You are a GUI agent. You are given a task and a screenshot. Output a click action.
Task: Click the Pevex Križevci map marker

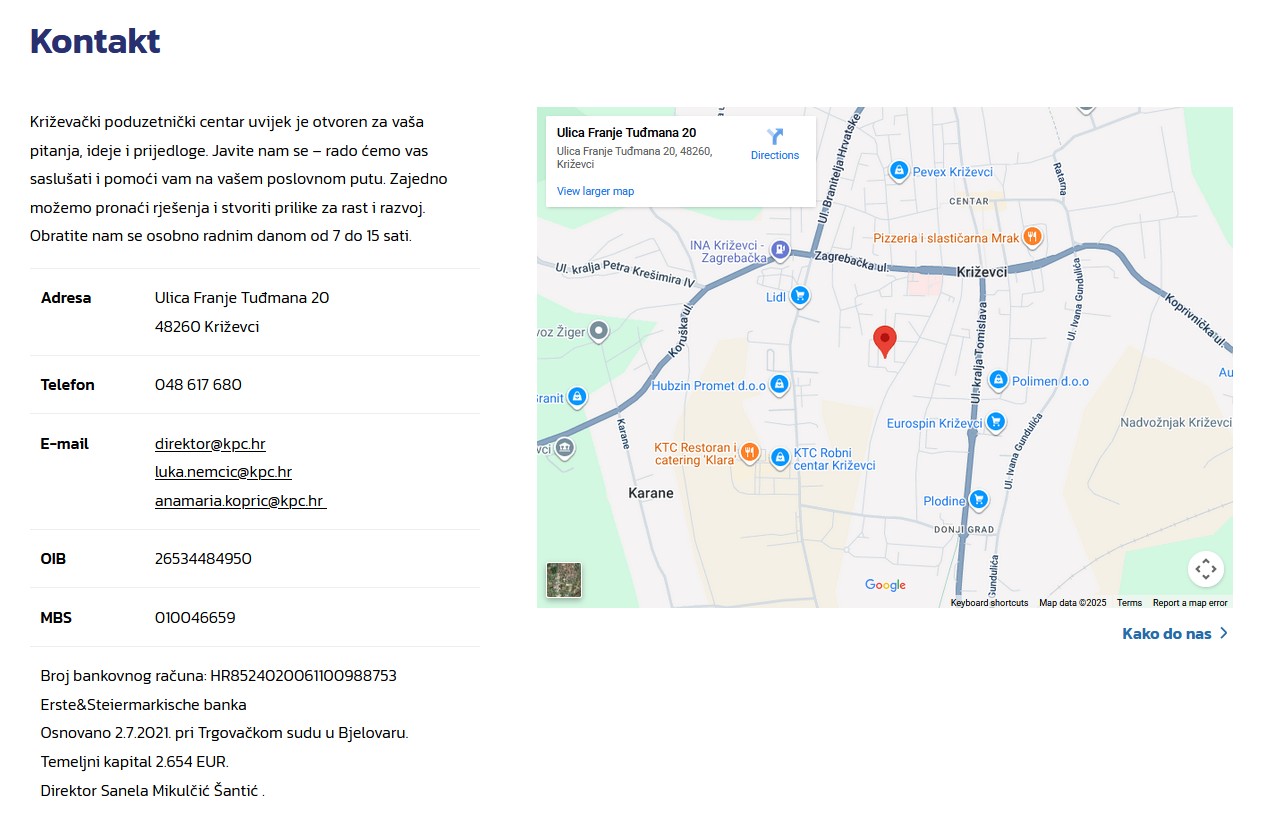[898, 171]
